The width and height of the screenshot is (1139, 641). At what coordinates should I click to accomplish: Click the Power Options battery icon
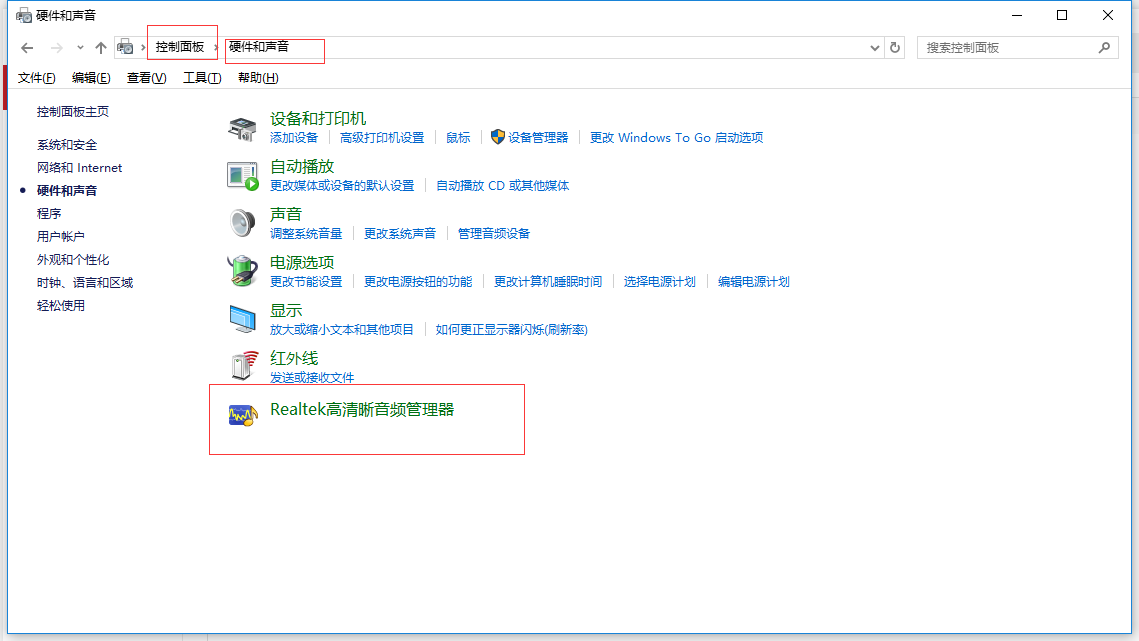tap(242, 271)
